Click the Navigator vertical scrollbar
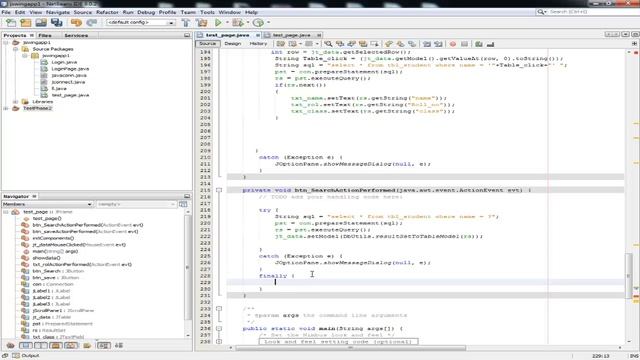 pos(188,267)
